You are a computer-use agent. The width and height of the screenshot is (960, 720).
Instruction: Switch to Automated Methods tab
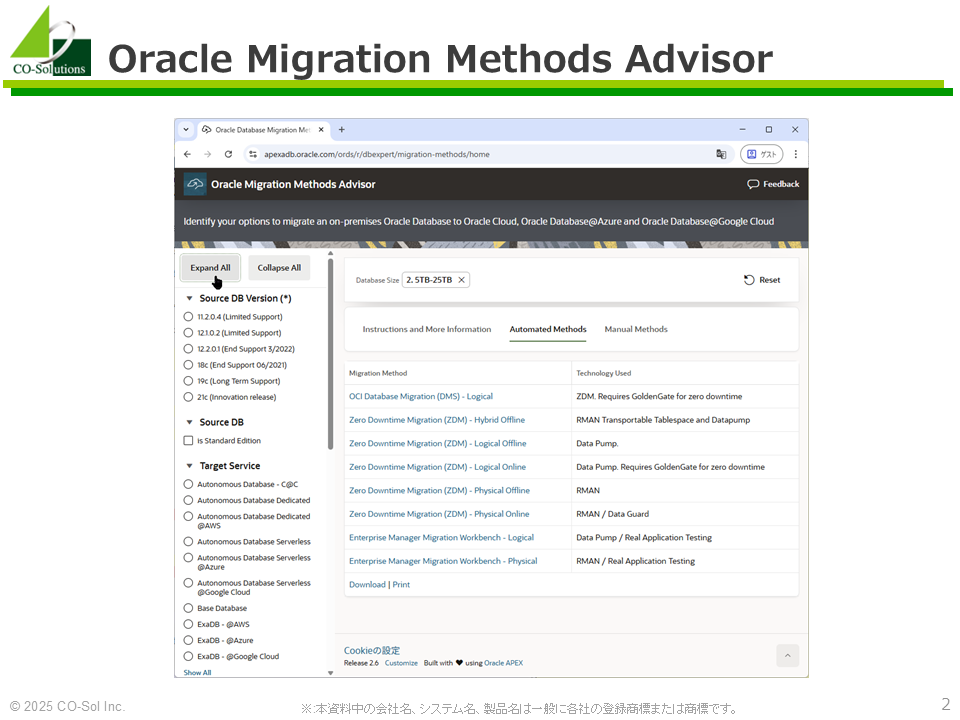[548, 329]
